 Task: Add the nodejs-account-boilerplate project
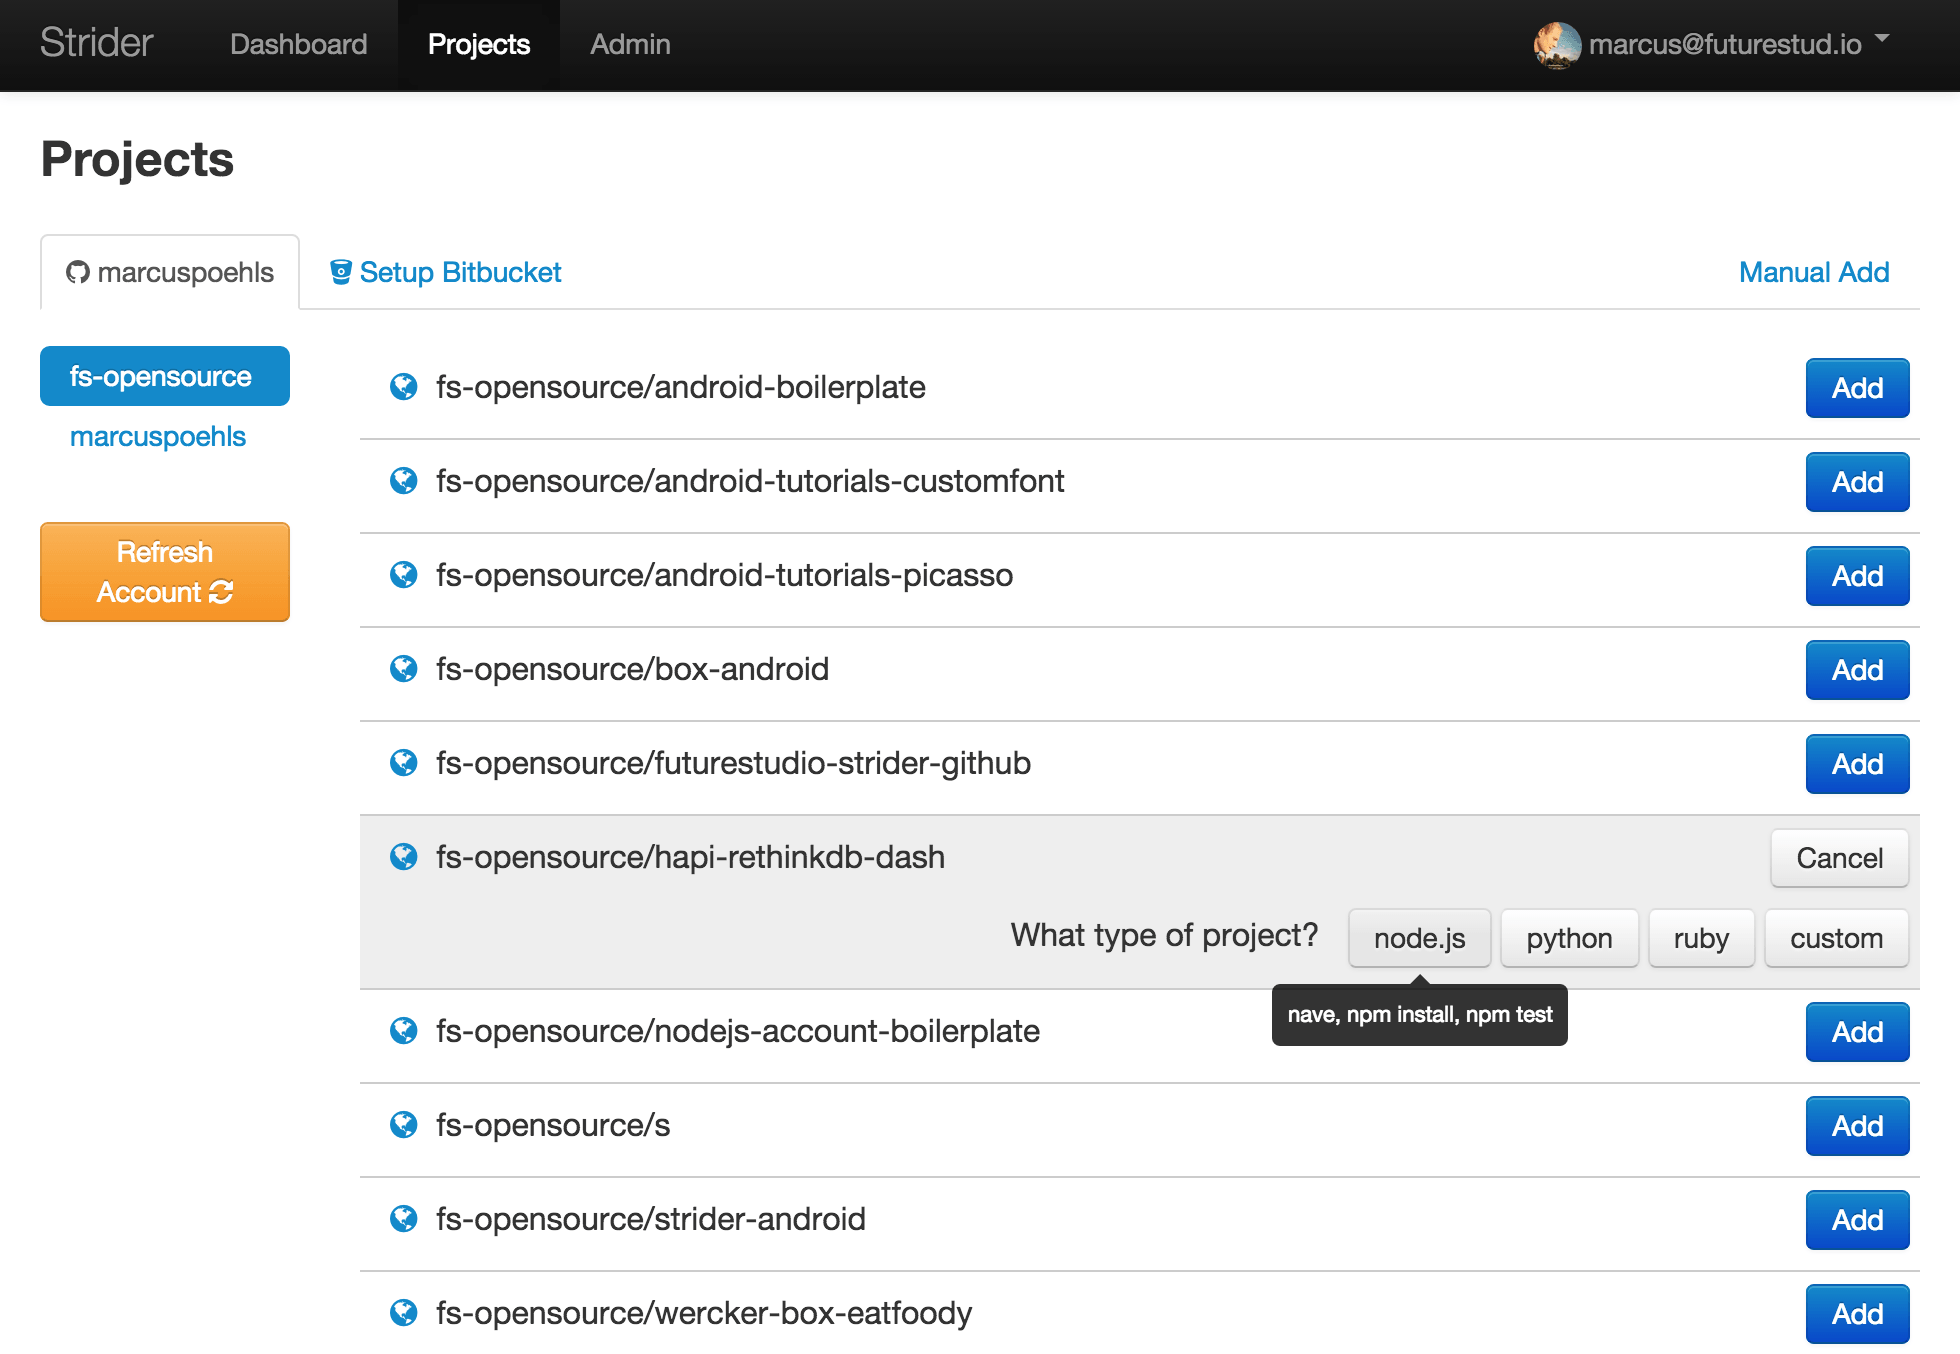click(1857, 1032)
